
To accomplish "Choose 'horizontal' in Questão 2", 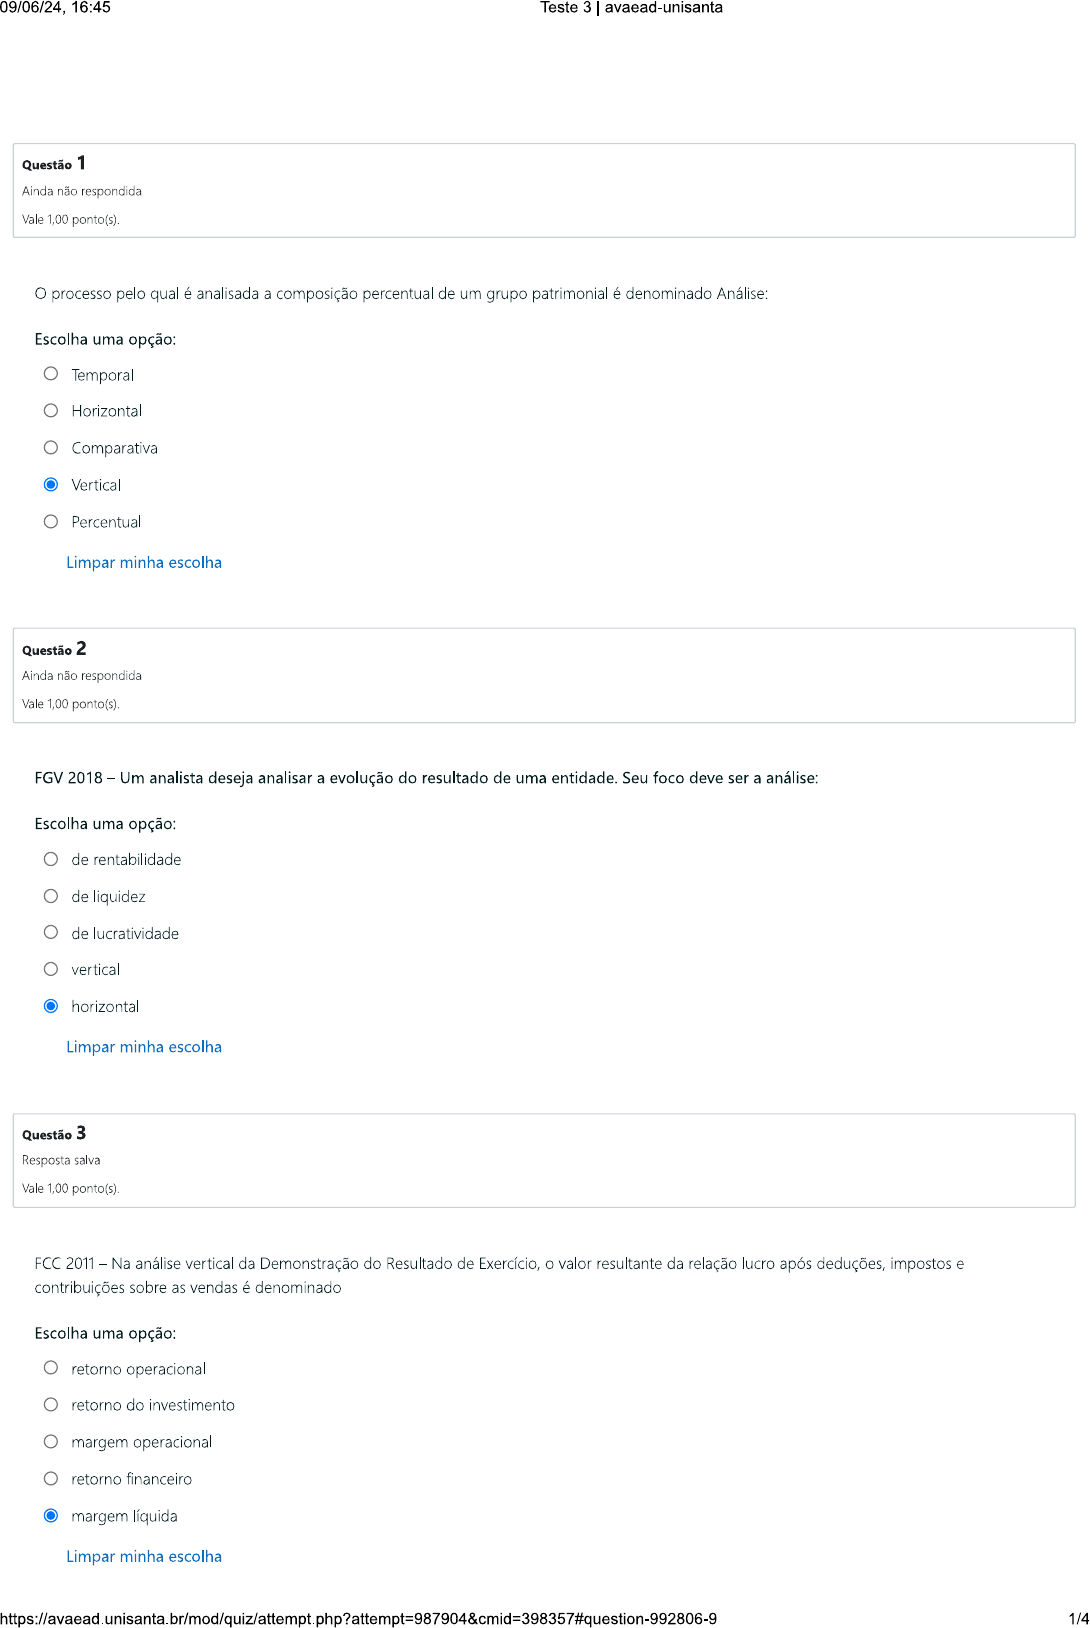I will click(x=51, y=1006).
